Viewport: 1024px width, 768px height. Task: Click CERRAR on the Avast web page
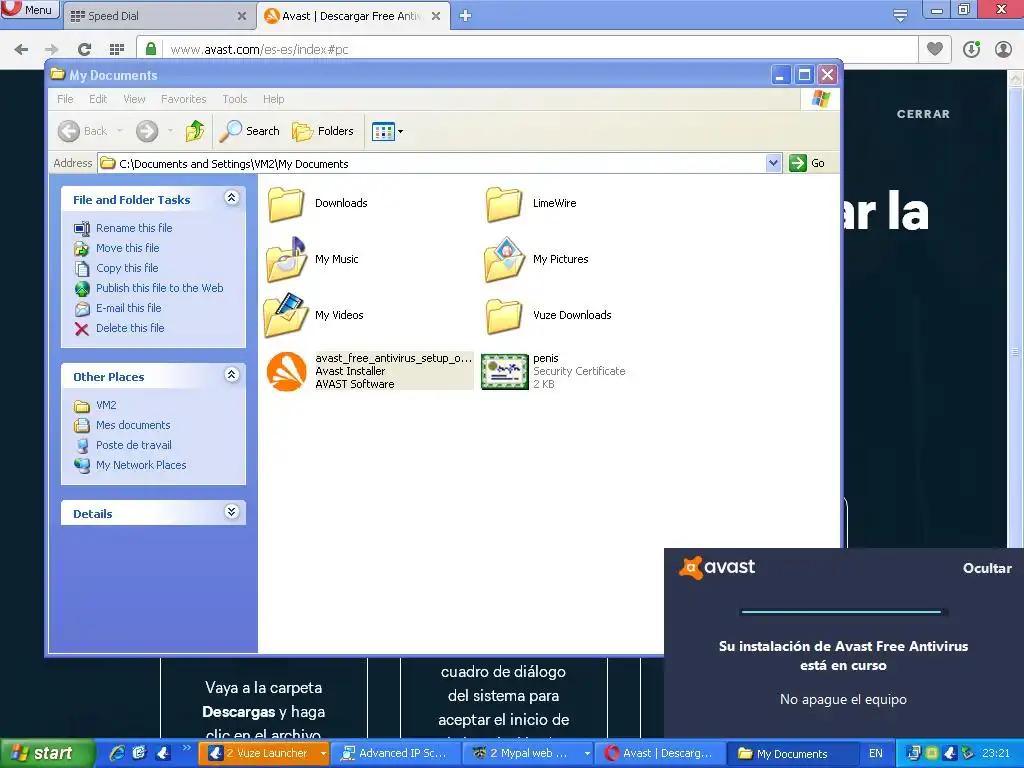[x=923, y=114]
